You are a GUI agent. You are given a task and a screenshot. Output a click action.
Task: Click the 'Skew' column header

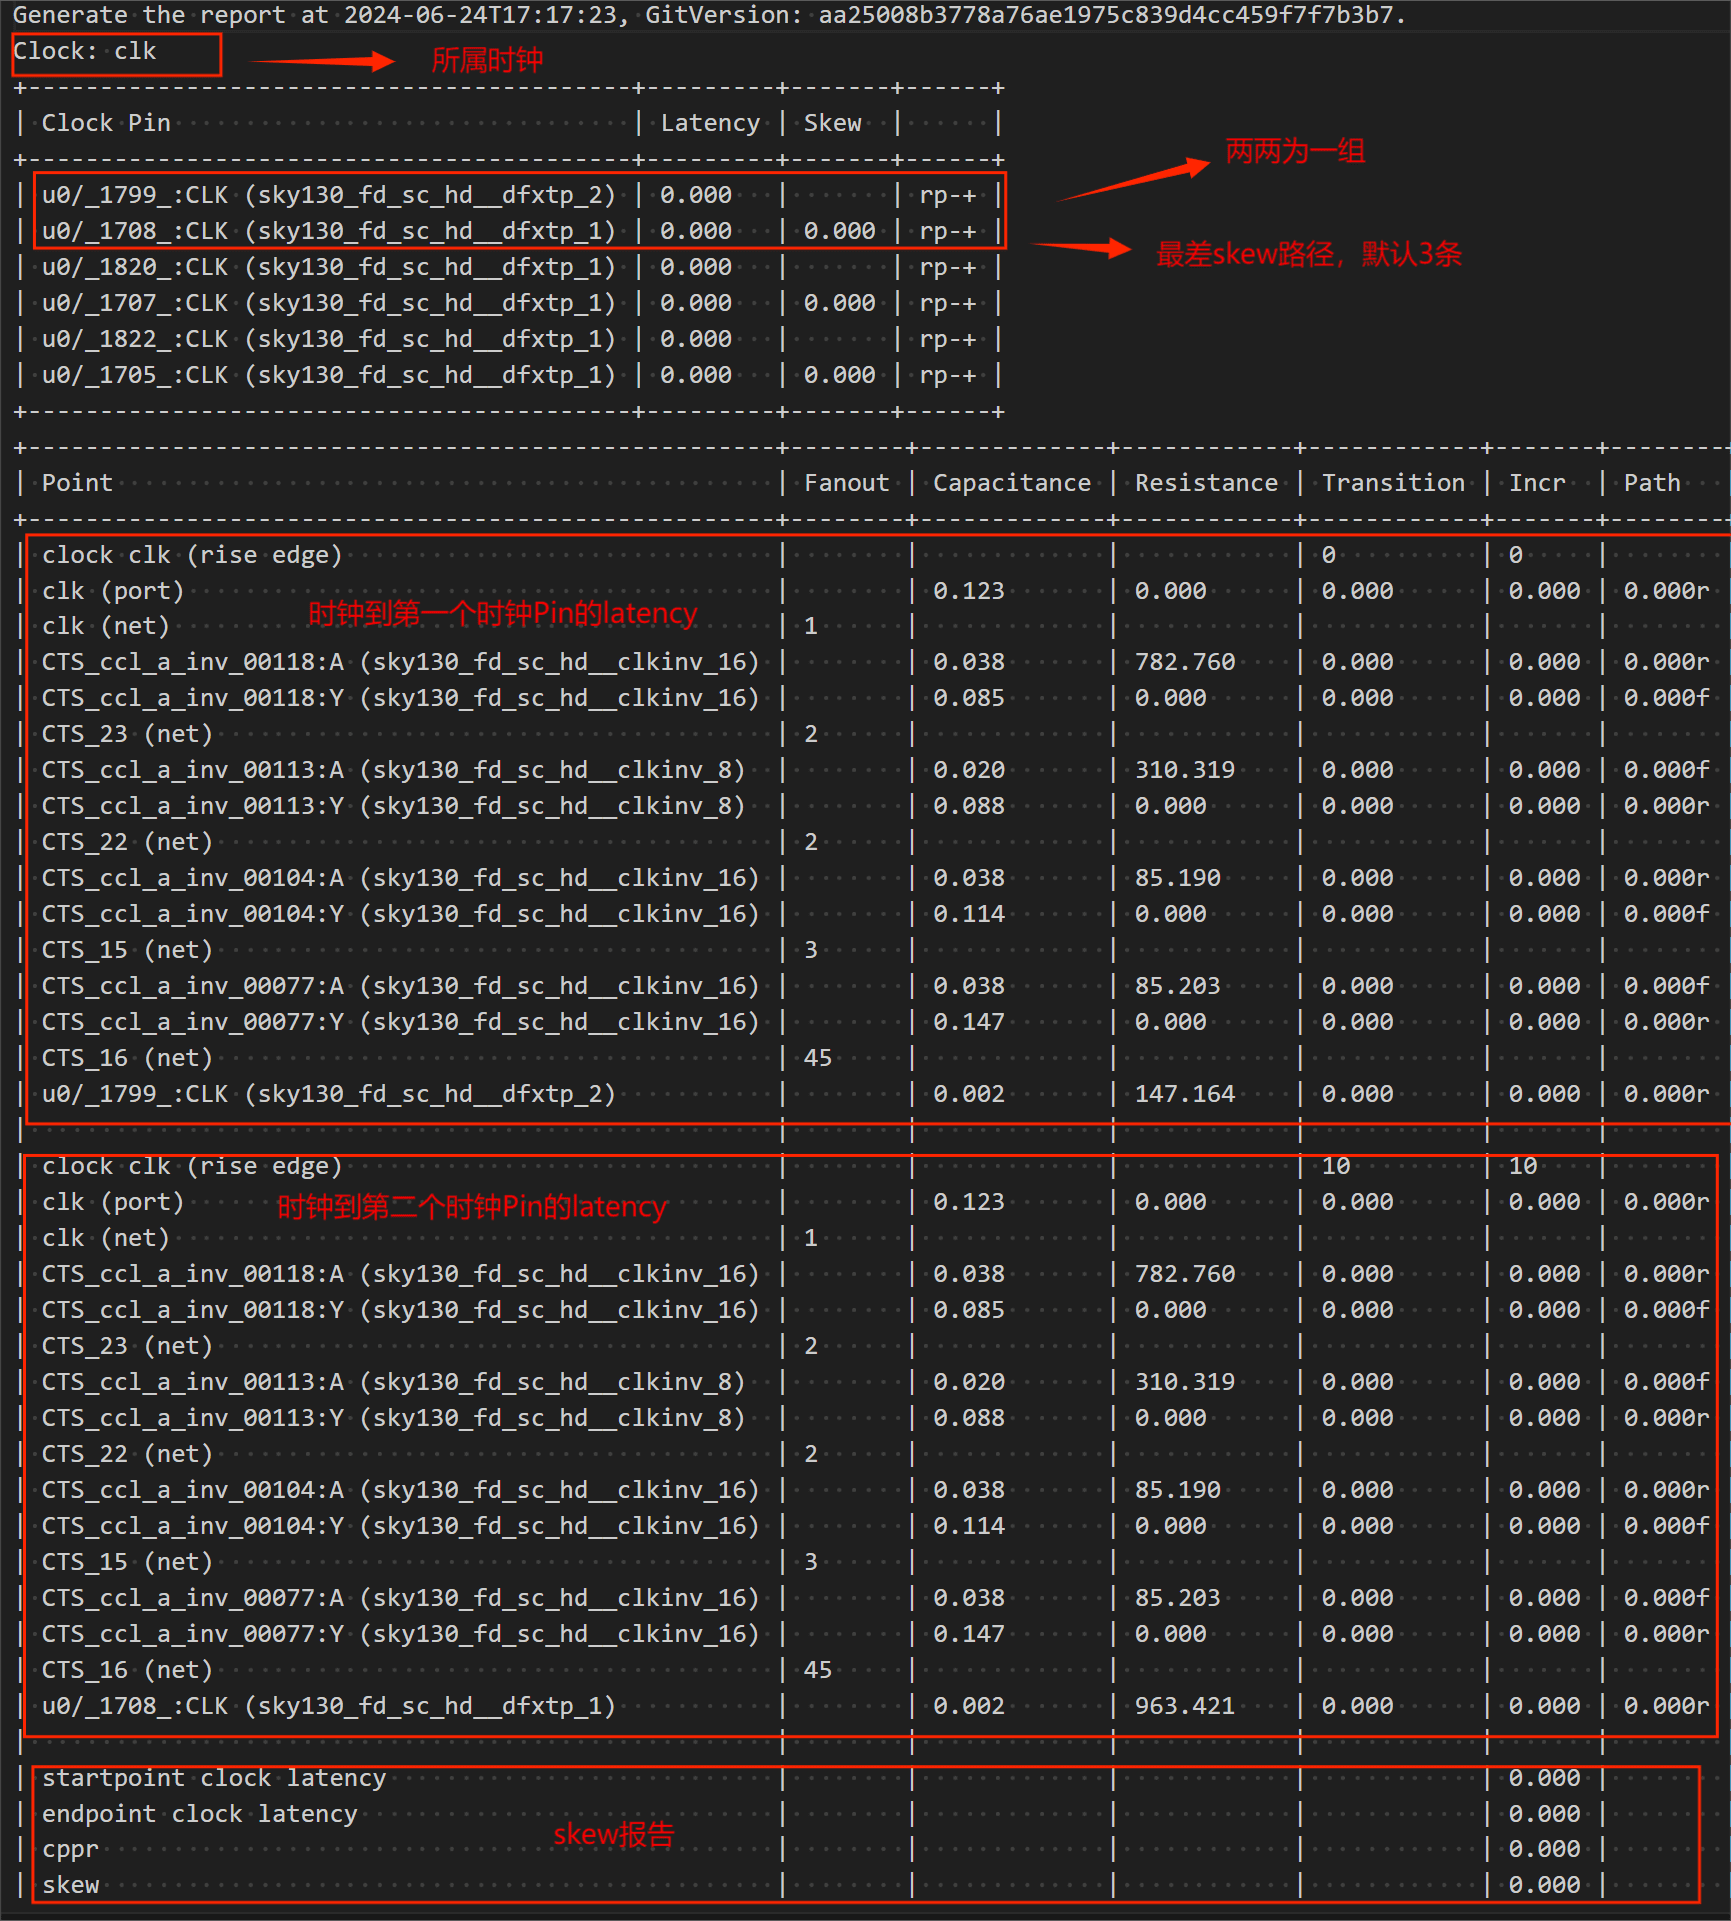(832, 123)
